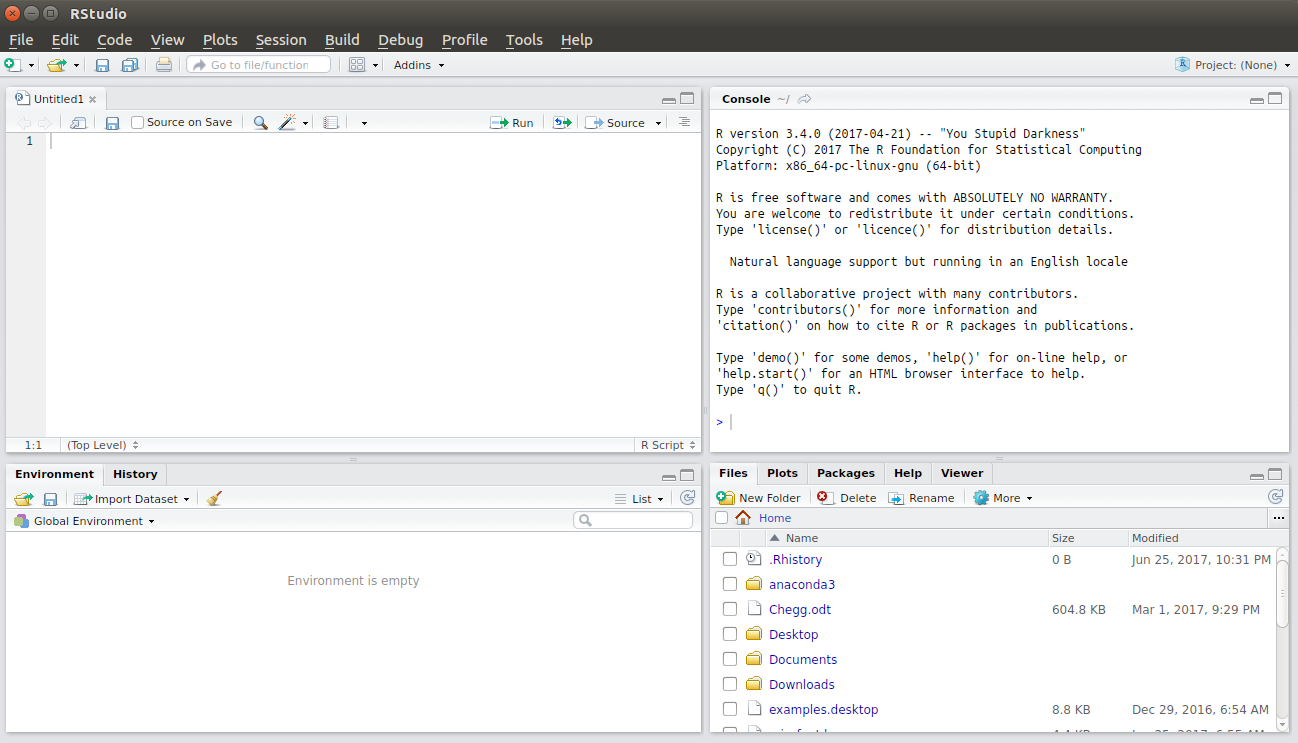Image resolution: width=1298 pixels, height=743 pixels.
Task: Open the Session menu
Action: coord(281,40)
